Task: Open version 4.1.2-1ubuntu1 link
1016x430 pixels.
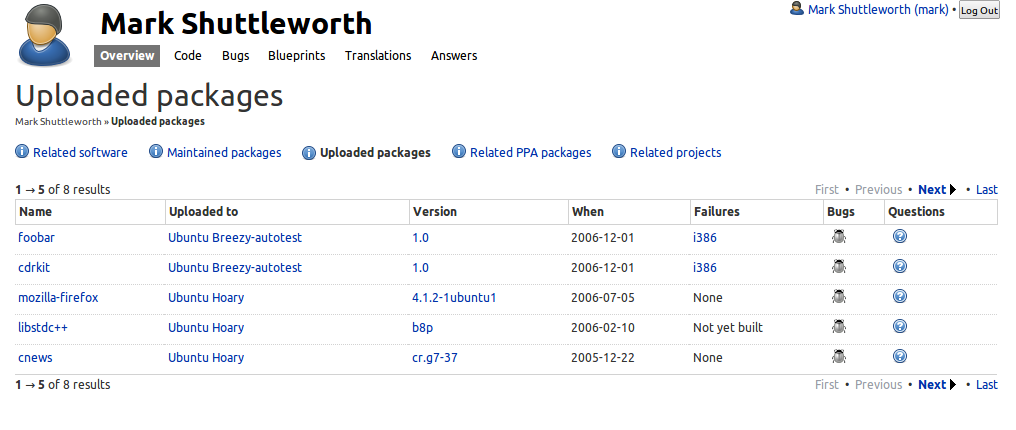Action: [454, 298]
